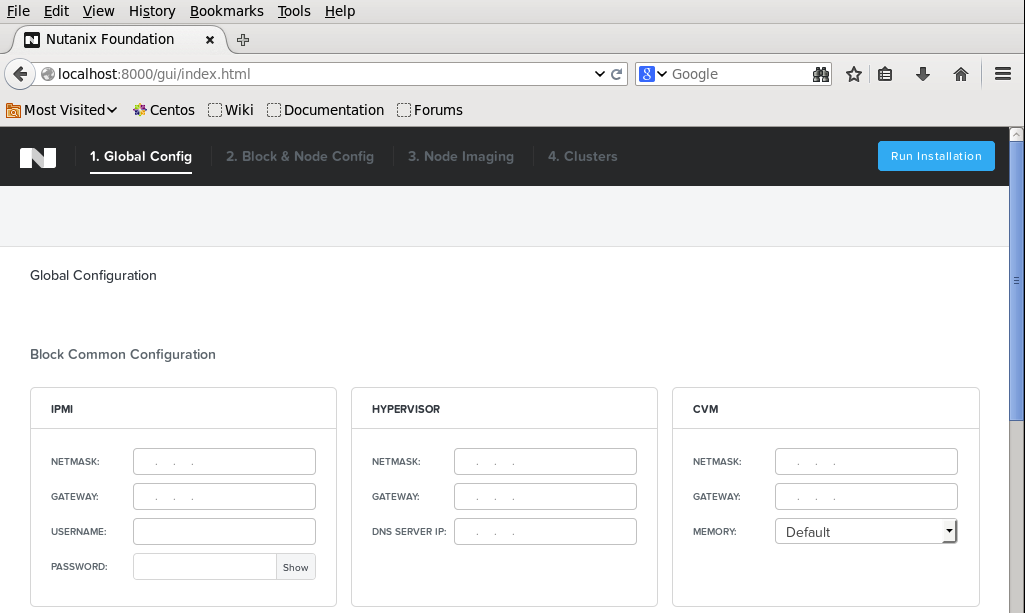Choose search engine via Google icon dropdown
Viewport: 1025px width, 613px height.
[x=652, y=74]
